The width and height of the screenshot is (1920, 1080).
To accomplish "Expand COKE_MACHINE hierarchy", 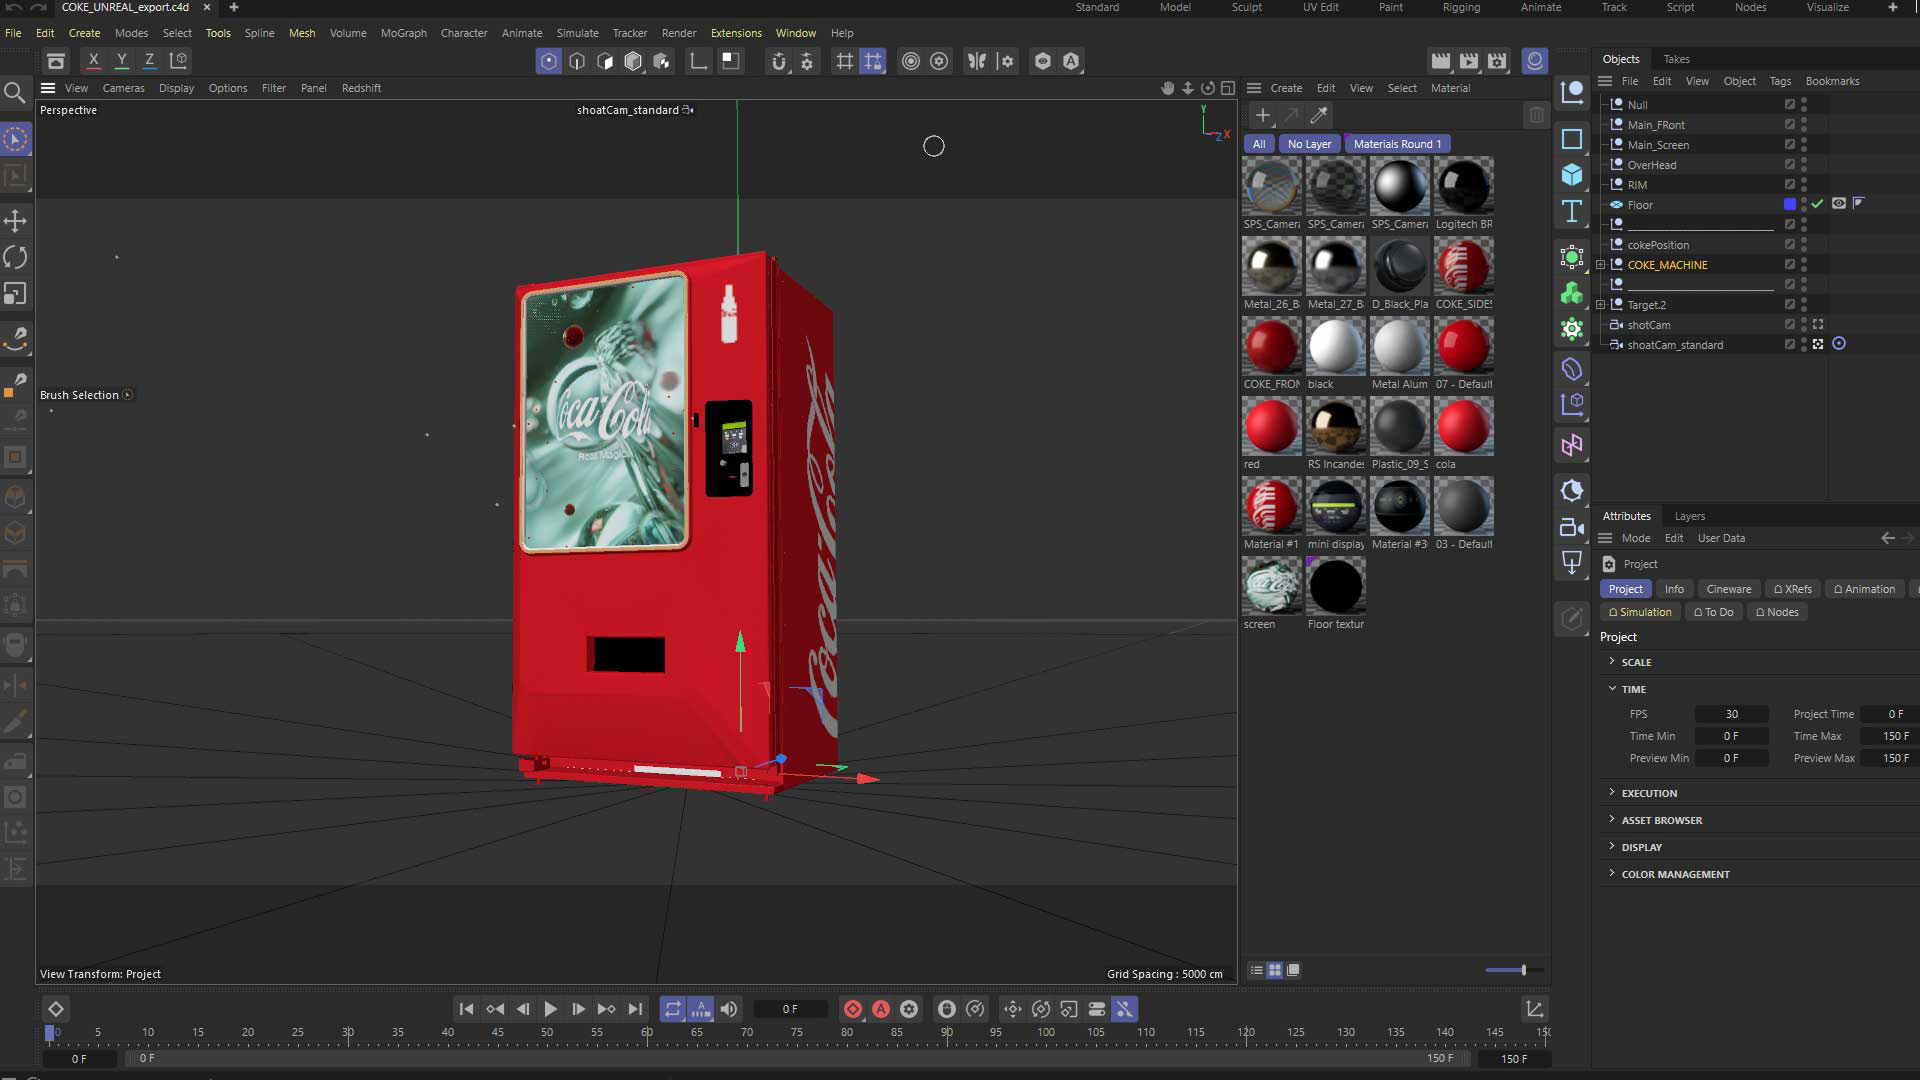I will click(x=1601, y=265).
